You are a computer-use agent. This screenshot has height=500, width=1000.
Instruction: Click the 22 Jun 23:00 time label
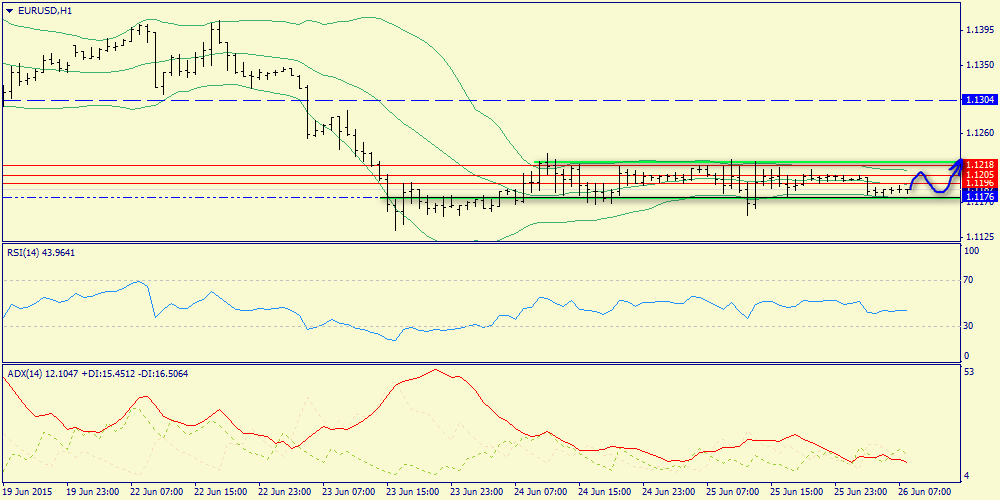283,492
